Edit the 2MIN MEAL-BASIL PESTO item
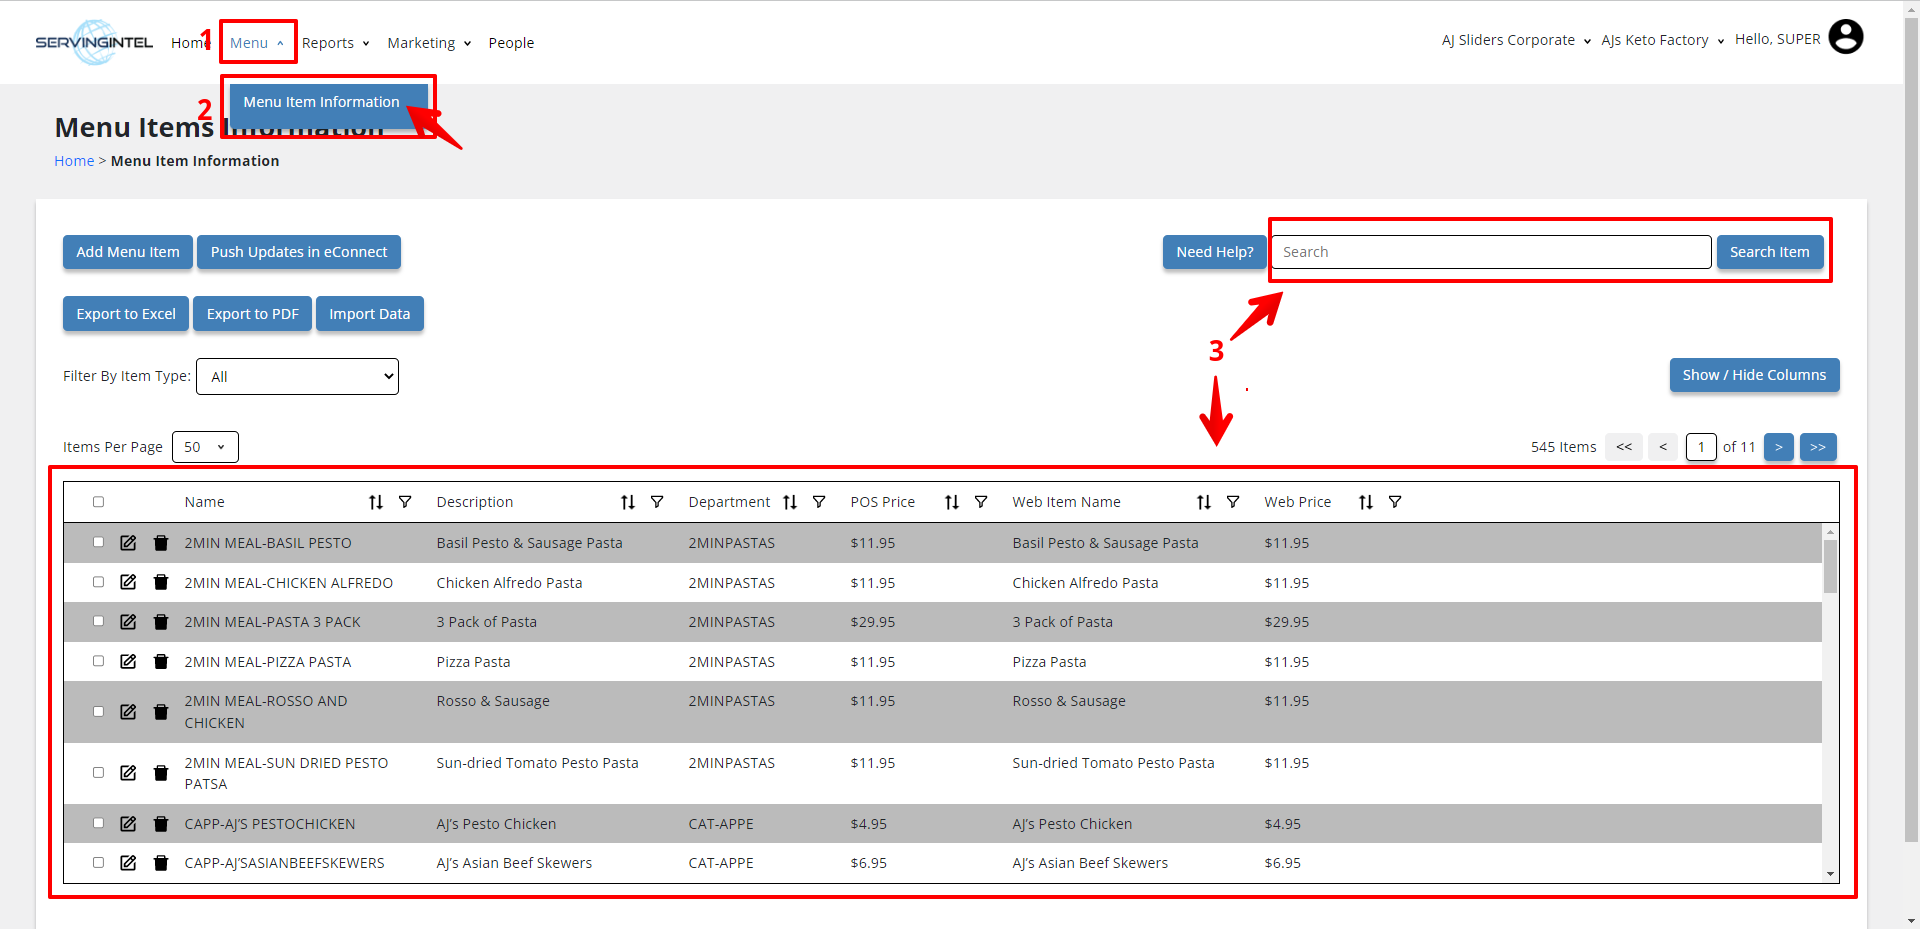This screenshot has height=929, width=1920. pyautogui.click(x=128, y=543)
